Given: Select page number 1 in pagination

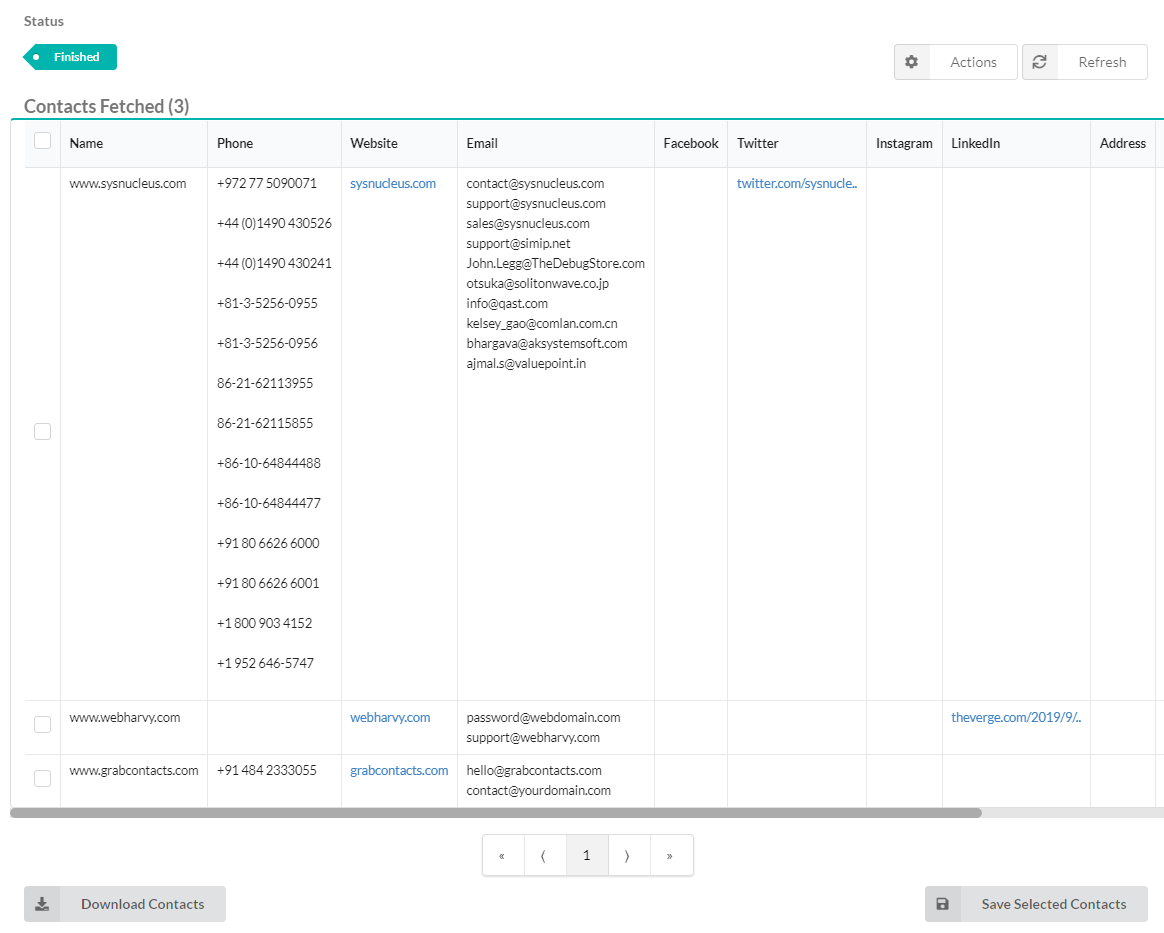Looking at the screenshot, I should pyautogui.click(x=586, y=856).
